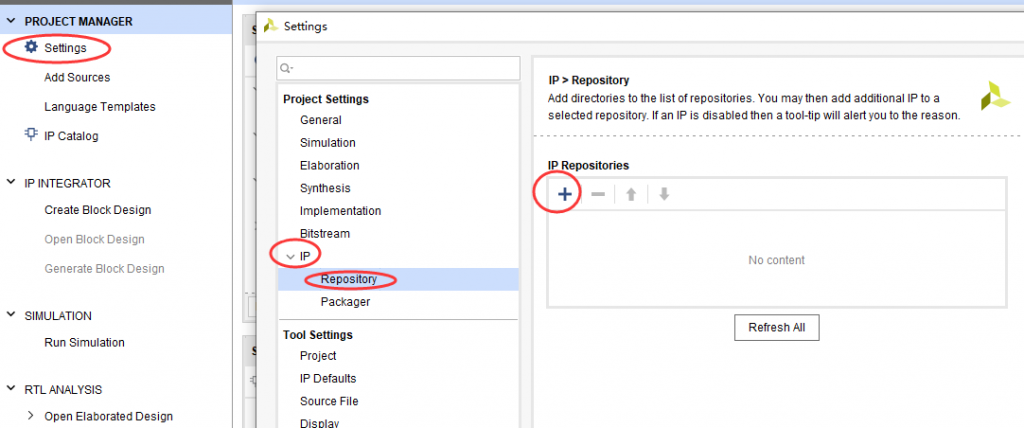Viewport: 1024px width, 428px height.
Task: Click Open Block Design
Action: tap(95, 239)
